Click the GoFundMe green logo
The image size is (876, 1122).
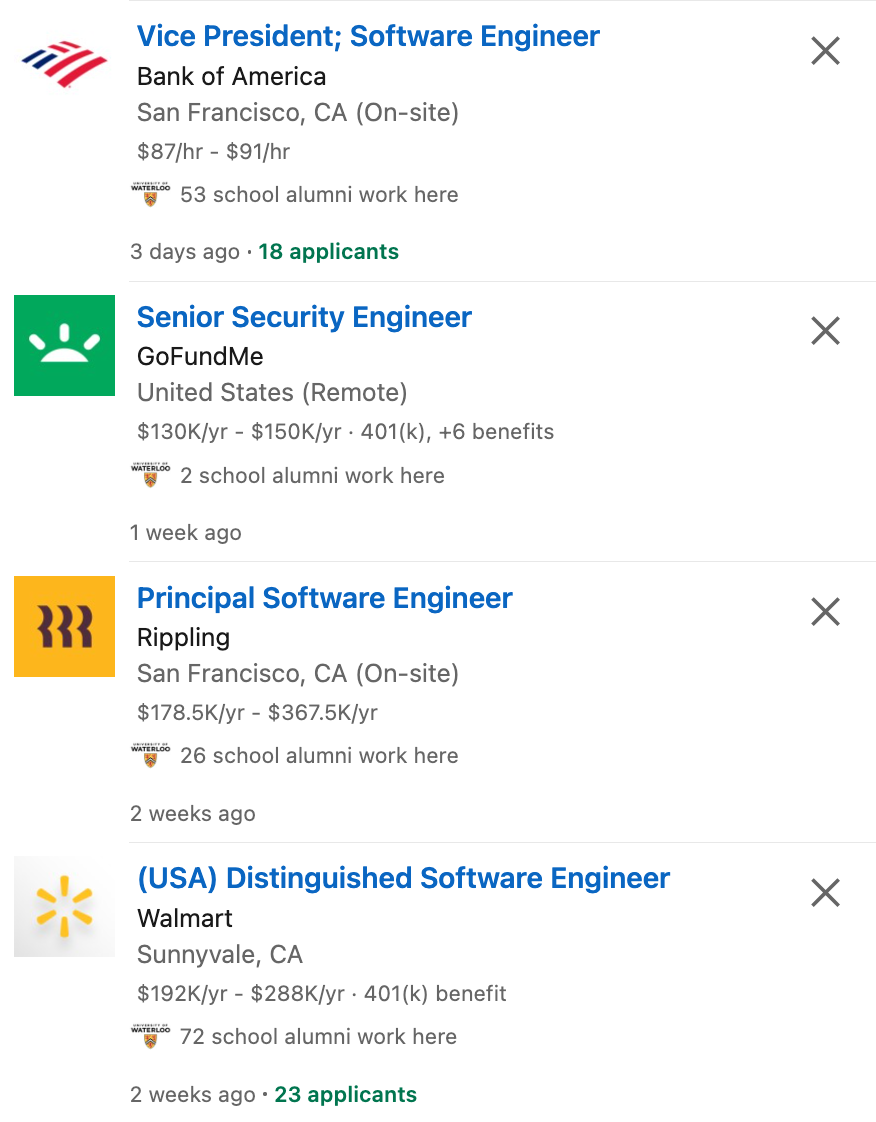[x=64, y=345]
